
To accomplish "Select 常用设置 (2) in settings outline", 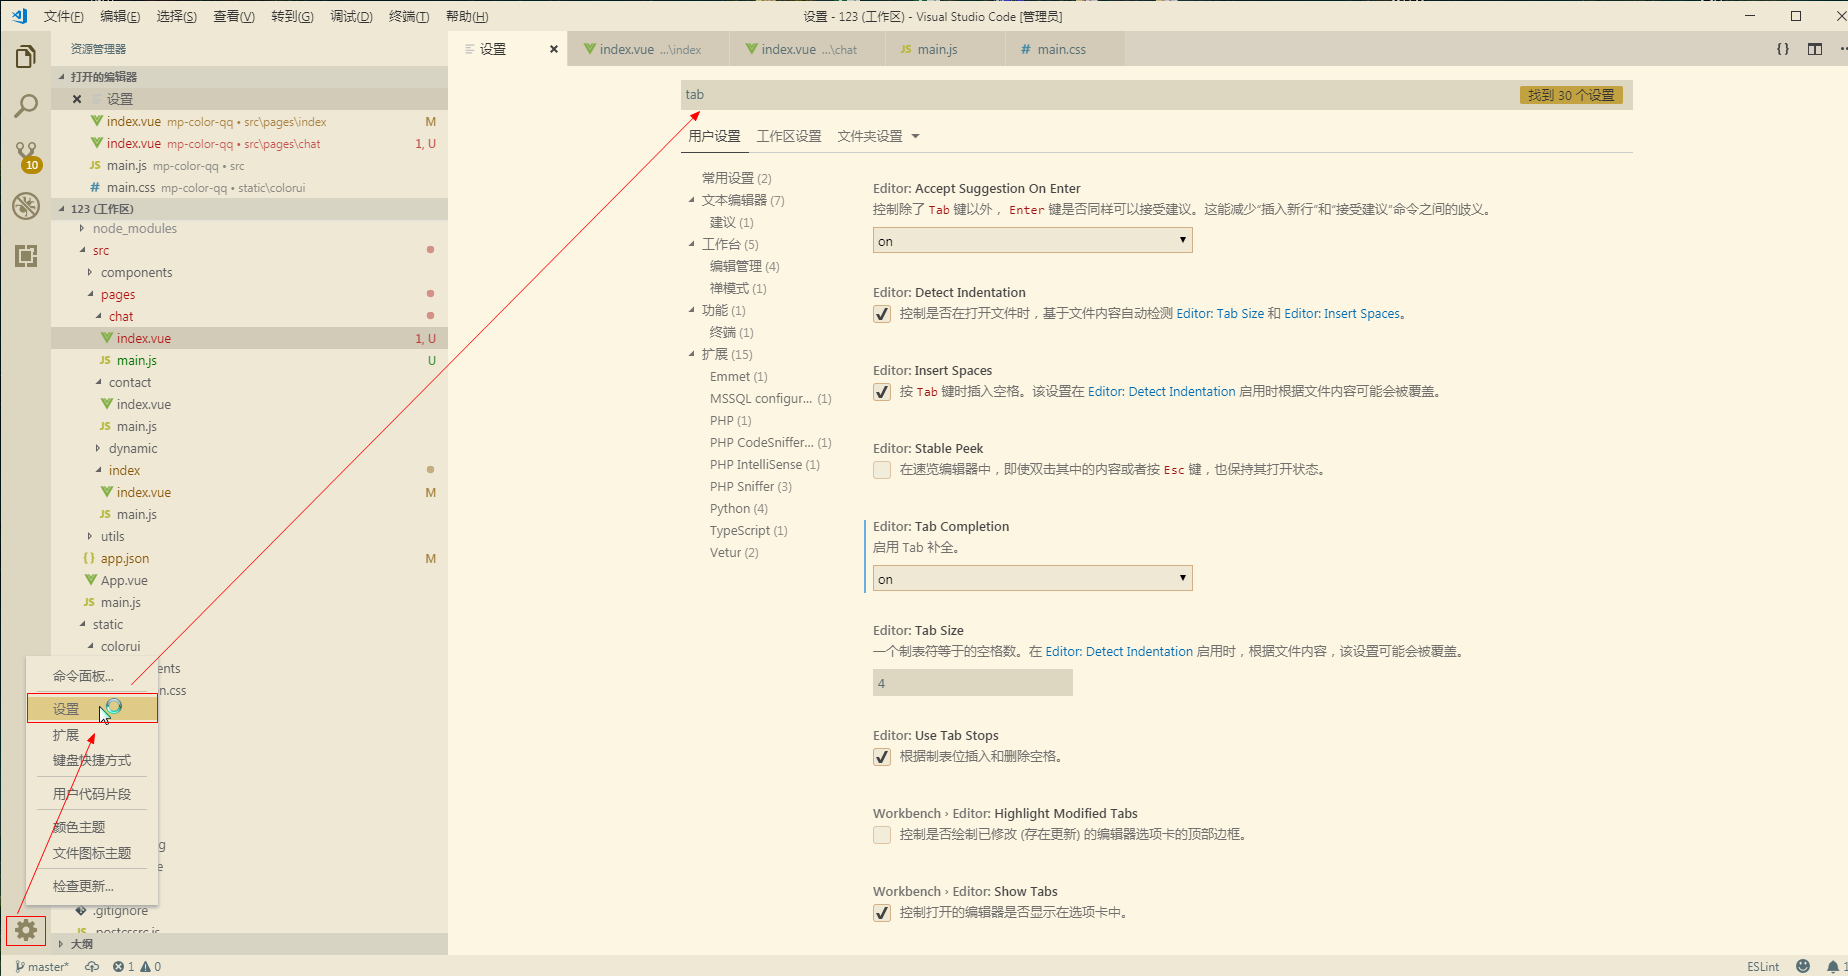I will [x=737, y=178].
